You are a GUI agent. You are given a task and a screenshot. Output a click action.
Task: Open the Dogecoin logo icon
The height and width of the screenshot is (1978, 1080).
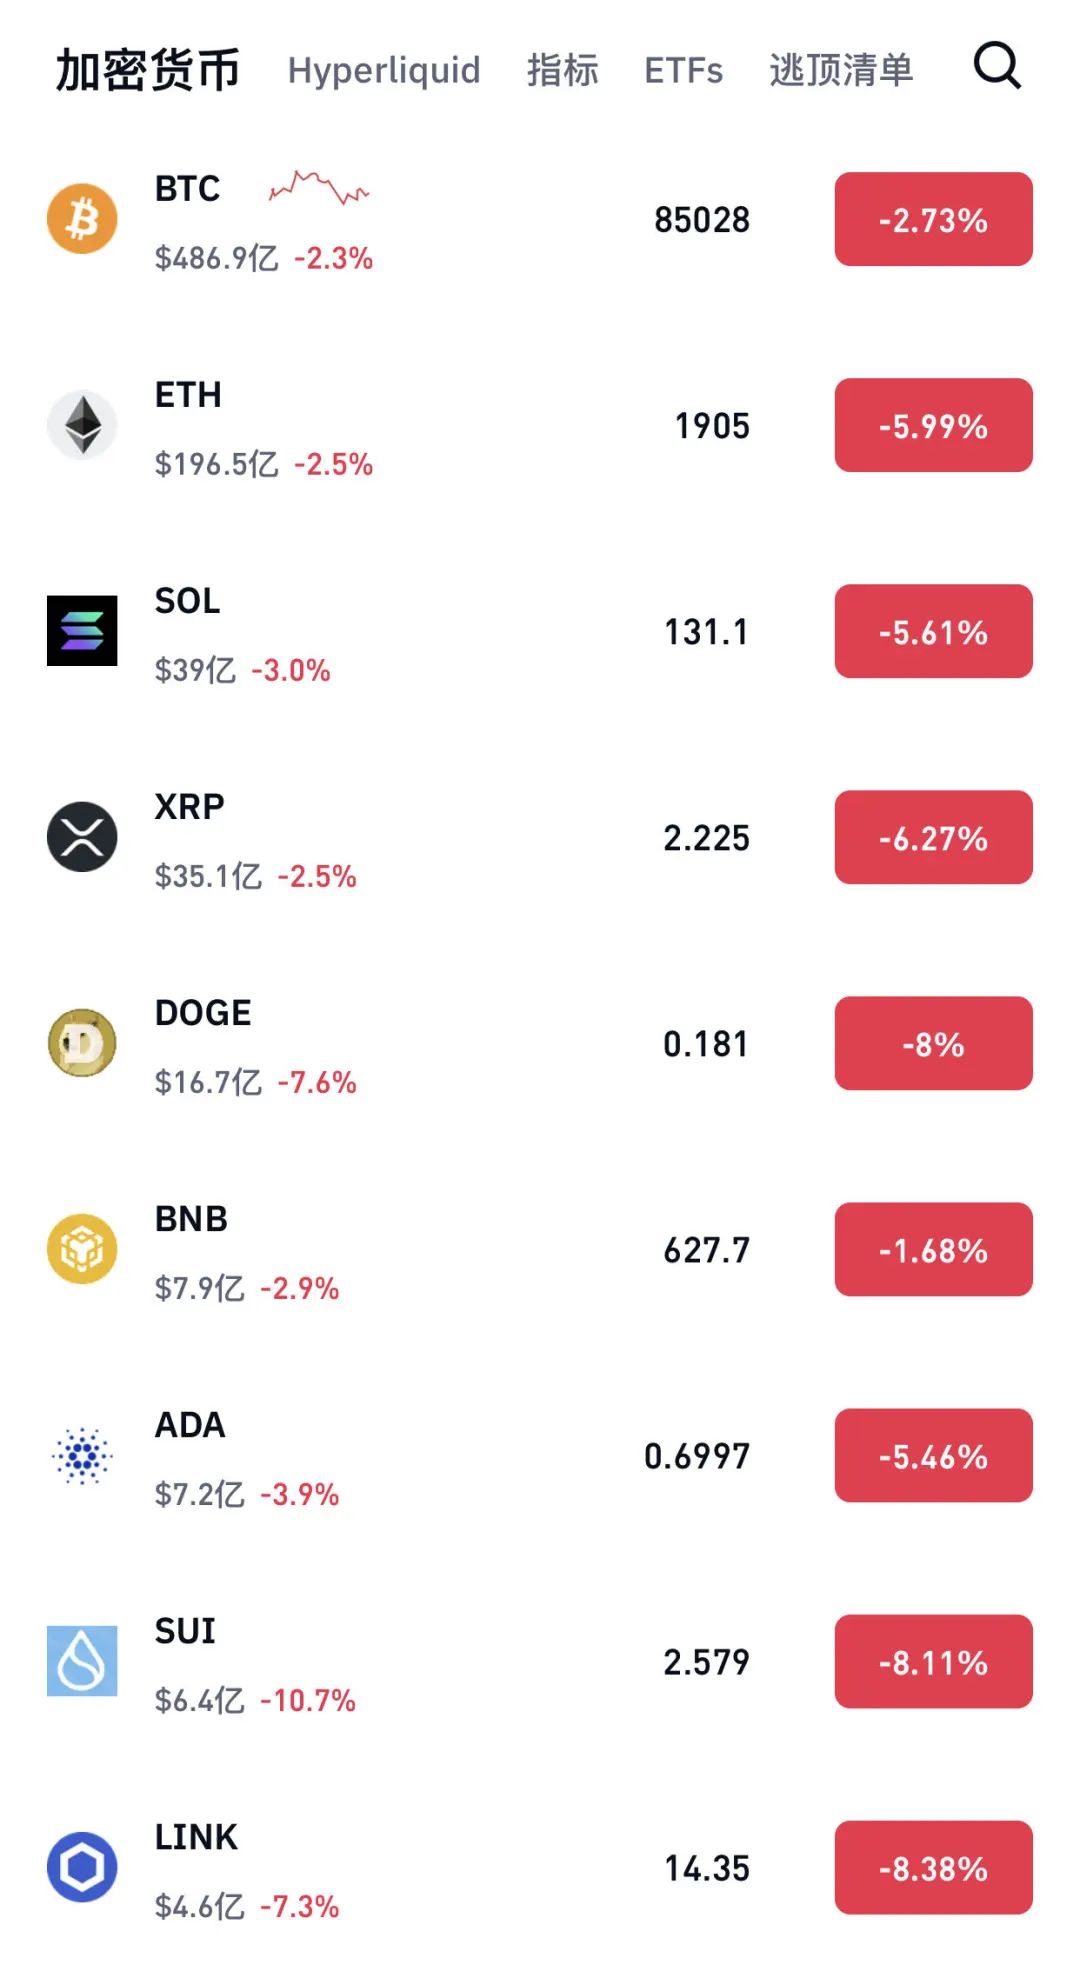pos(82,1043)
